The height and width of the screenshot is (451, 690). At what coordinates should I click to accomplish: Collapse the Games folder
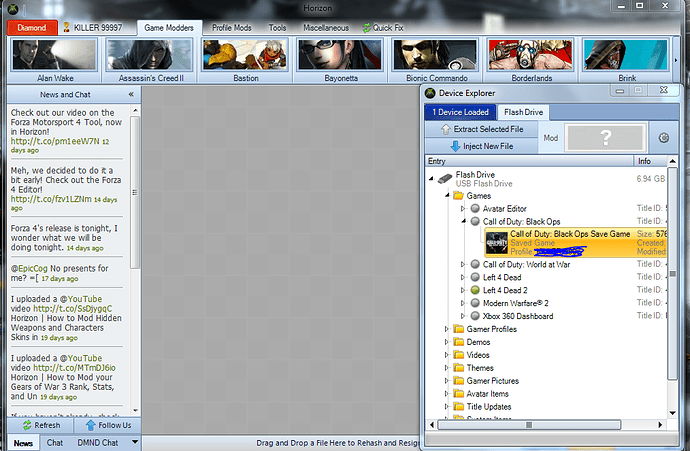point(447,196)
